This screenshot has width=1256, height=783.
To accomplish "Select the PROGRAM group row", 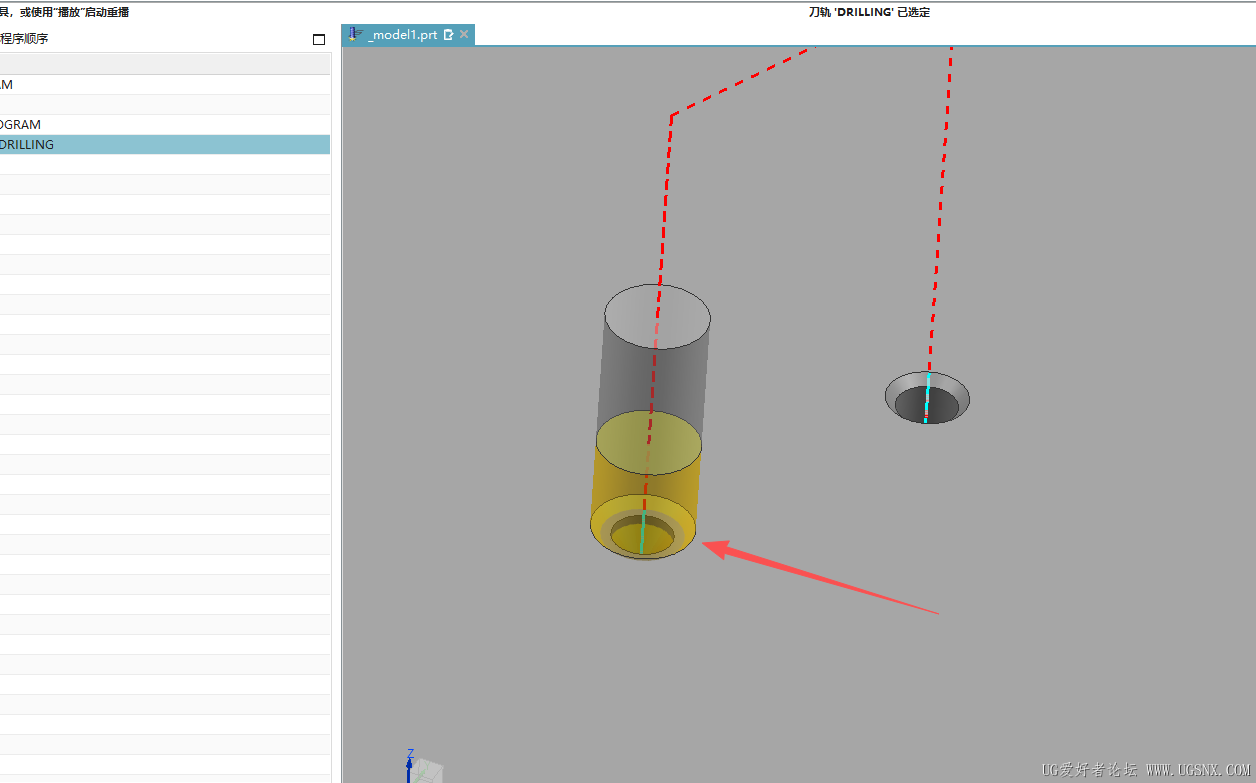I will point(165,124).
